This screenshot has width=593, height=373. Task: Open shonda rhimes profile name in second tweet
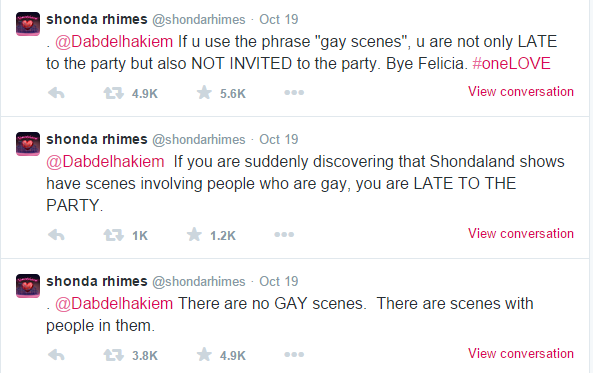pos(97,139)
